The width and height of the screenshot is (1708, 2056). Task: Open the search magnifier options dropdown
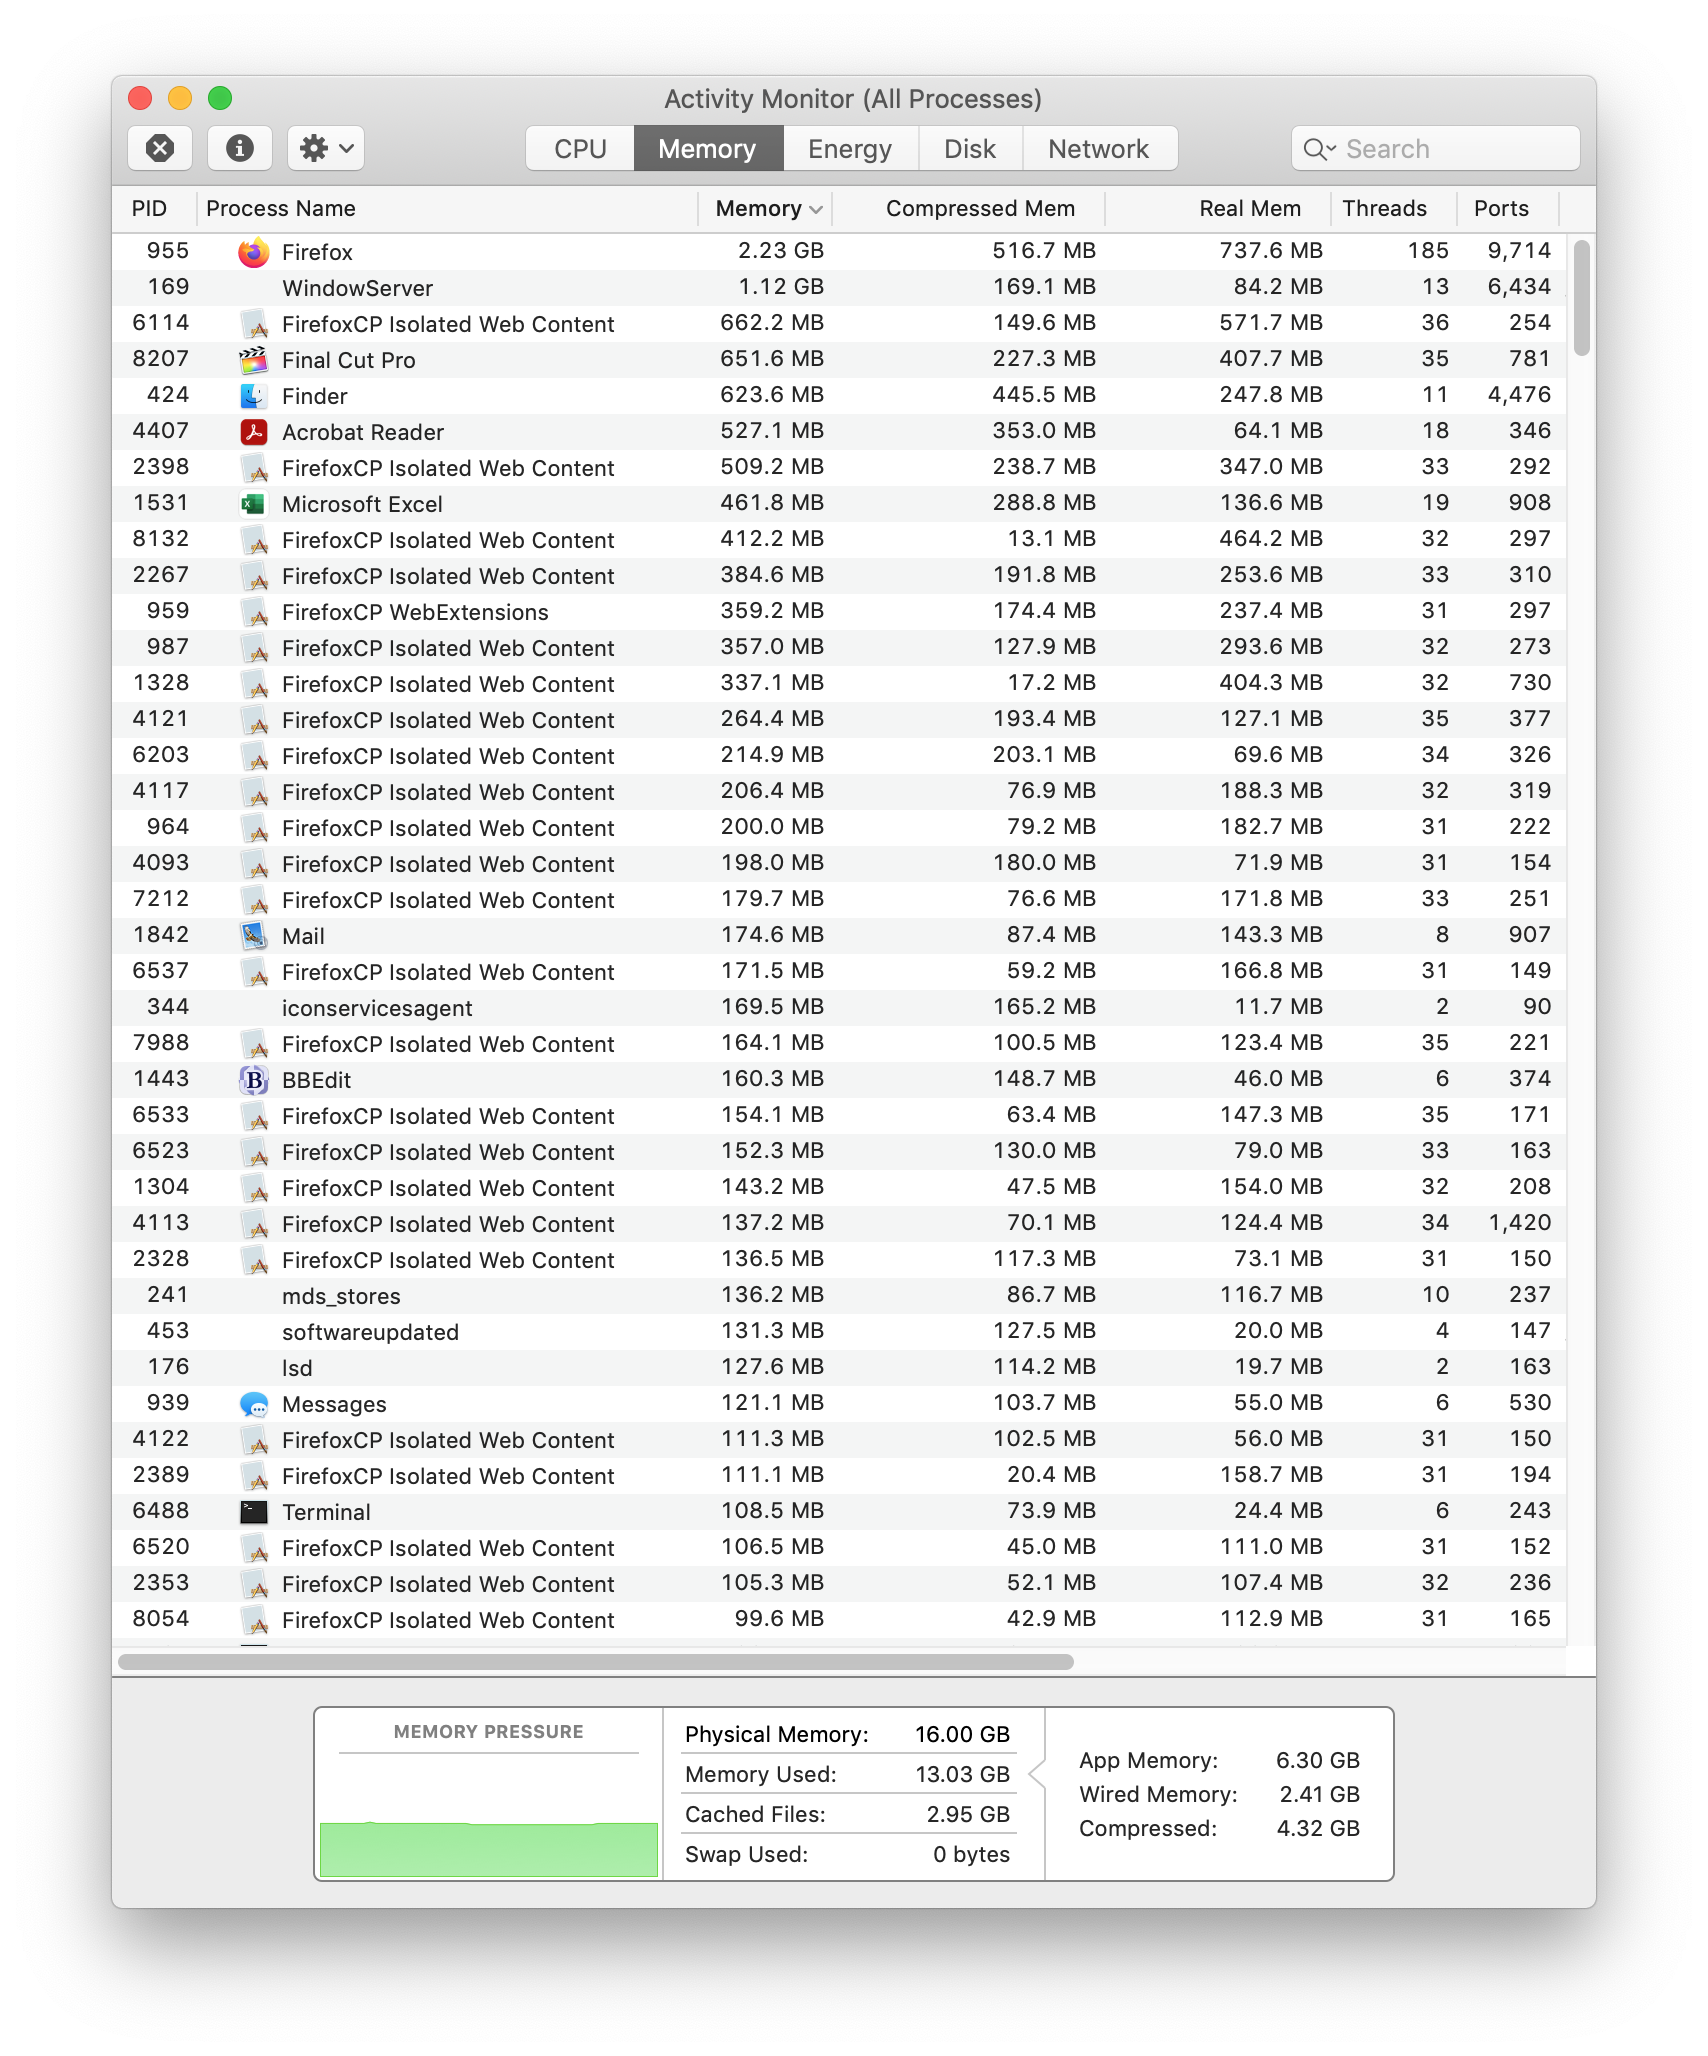pos(1320,149)
